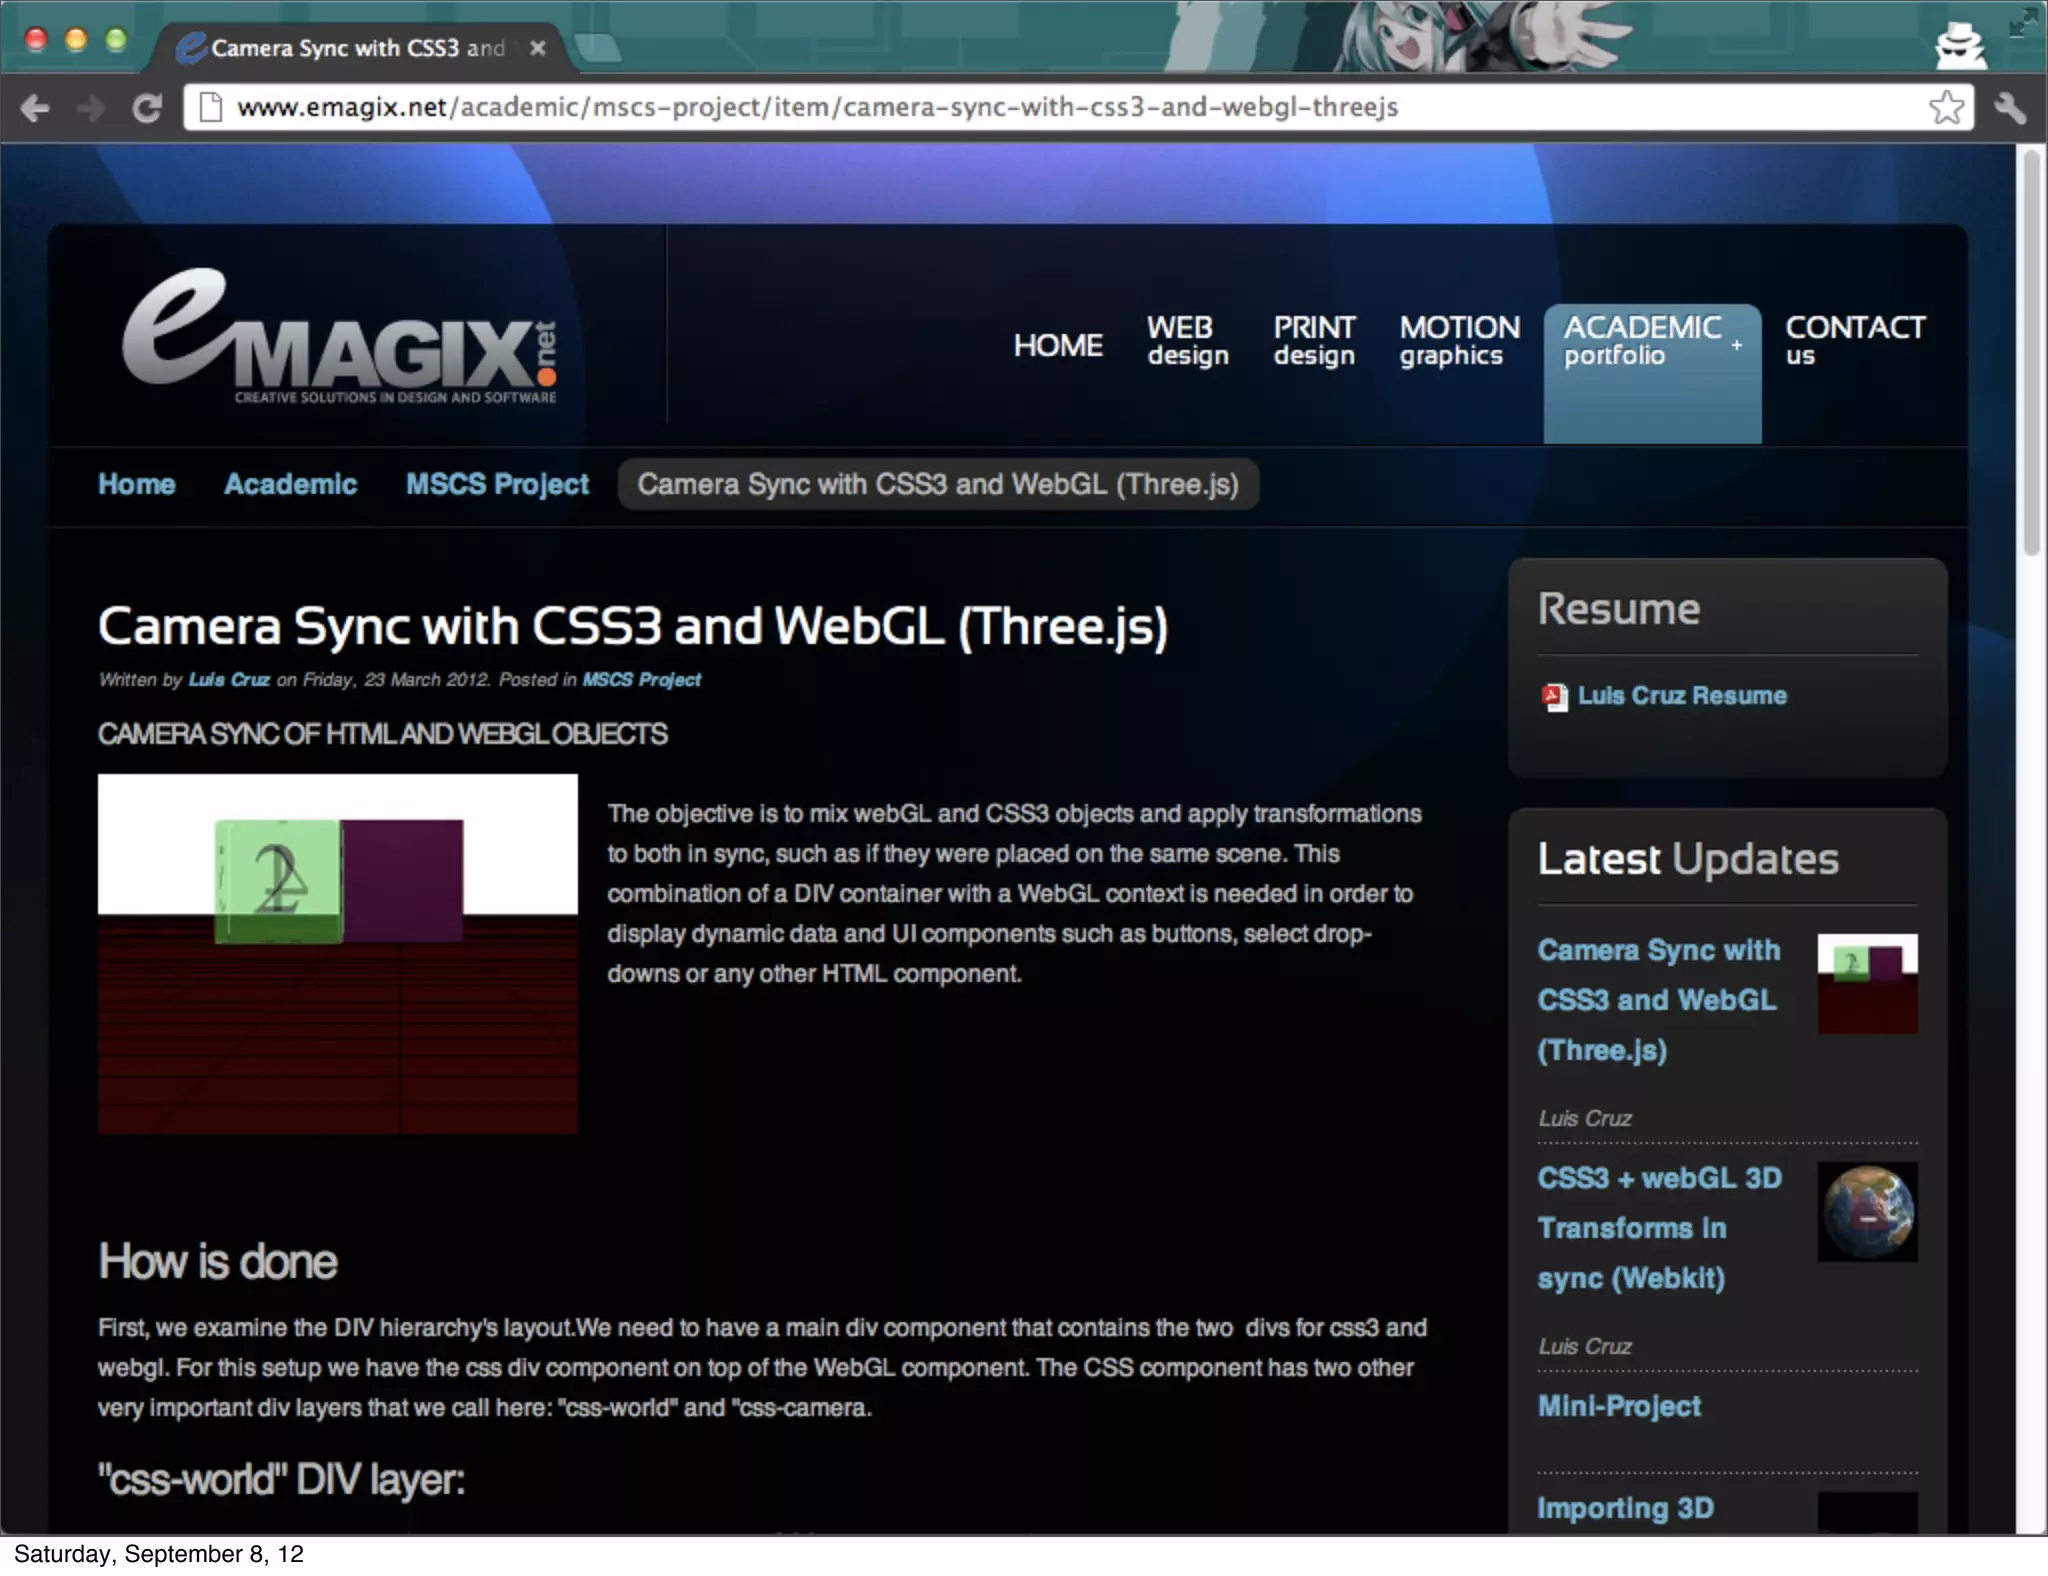Click the page vertical scrollbar
Viewport: 2048px width, 1576px height.
coord(2030,350)
